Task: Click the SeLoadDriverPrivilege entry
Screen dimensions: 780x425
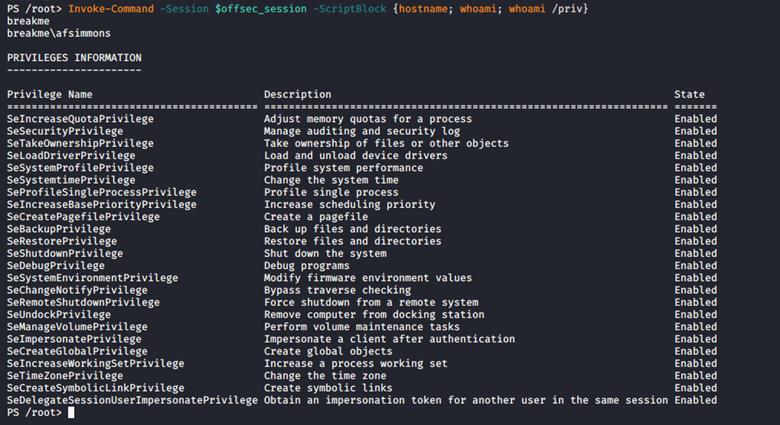Action: [70, 155]
